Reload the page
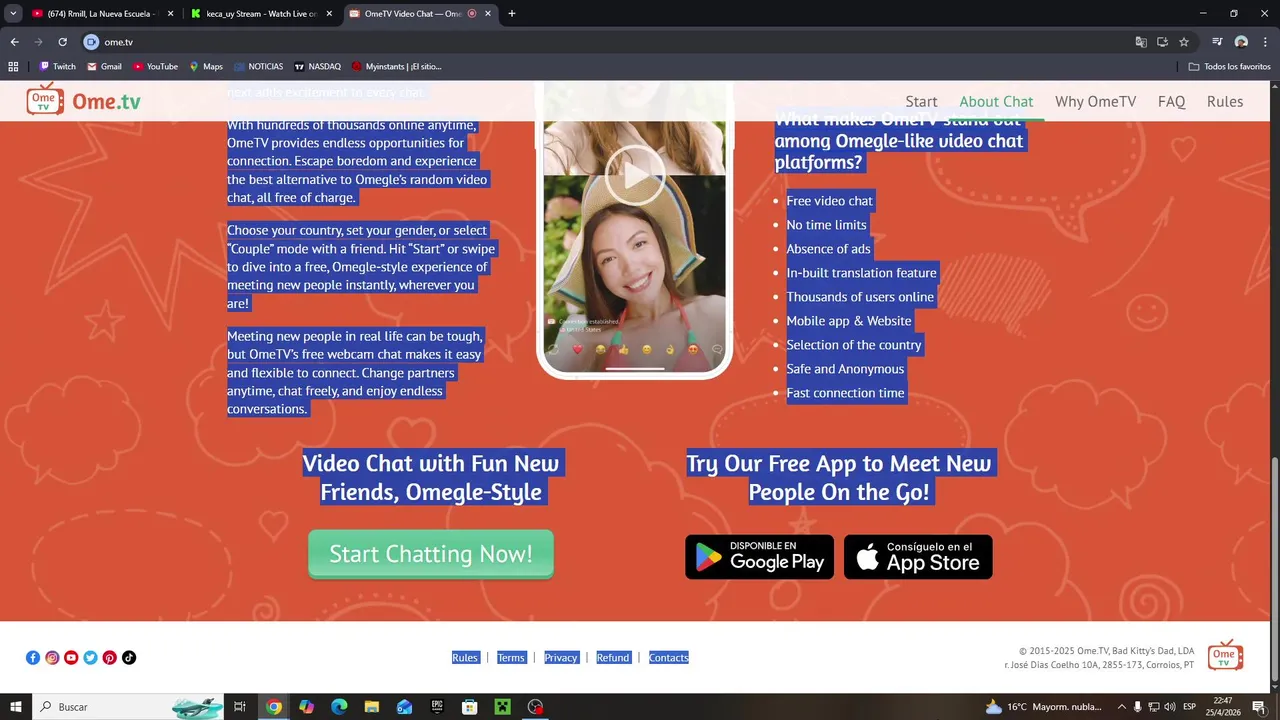 click(x=62, y=42)
